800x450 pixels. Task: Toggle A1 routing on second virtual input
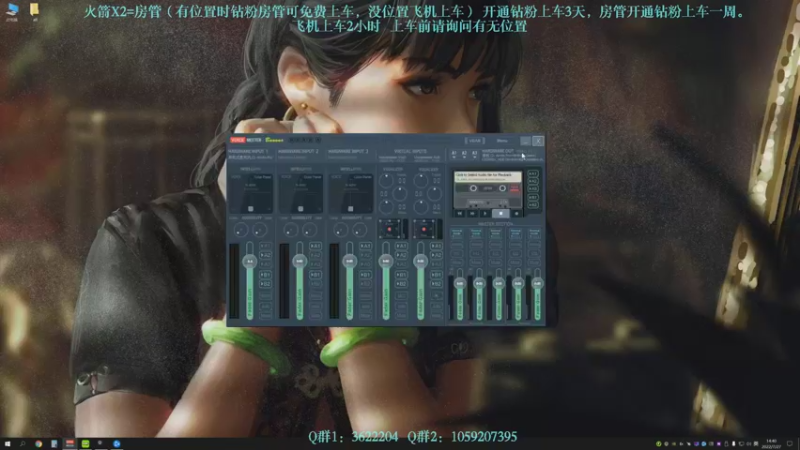coord(436,246)
